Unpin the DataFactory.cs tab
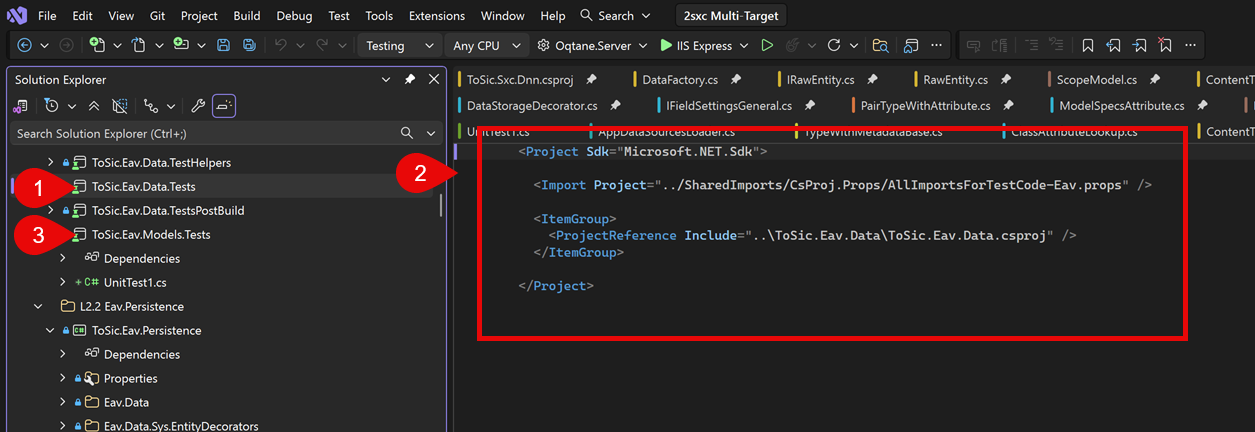Screen dimensions: 1255x432 [x=736, y=79]
